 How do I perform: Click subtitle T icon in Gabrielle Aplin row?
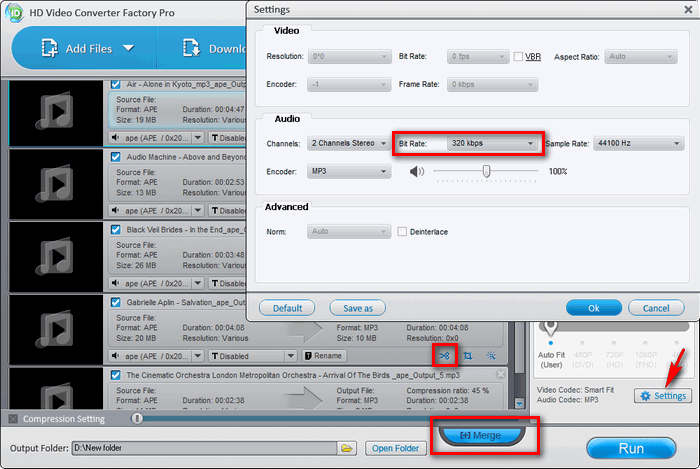point(215,356)
